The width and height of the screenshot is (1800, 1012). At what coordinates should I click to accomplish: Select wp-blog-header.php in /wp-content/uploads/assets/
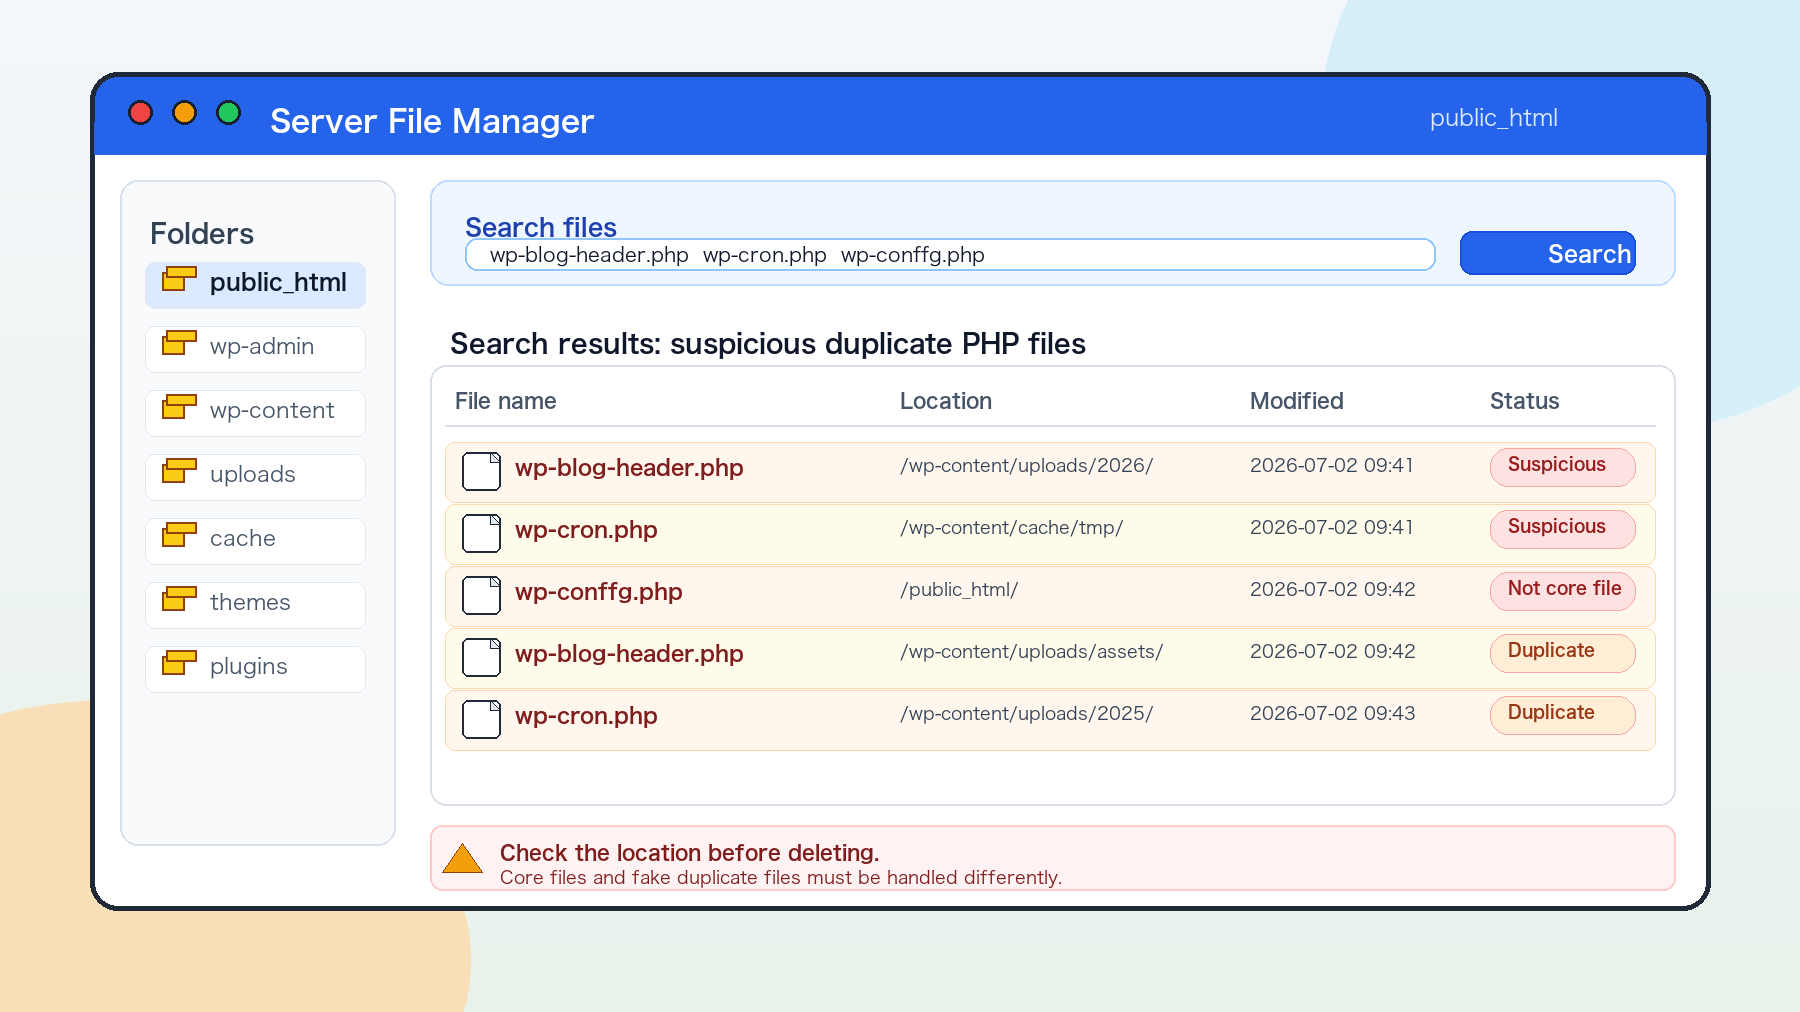point(629,654)
